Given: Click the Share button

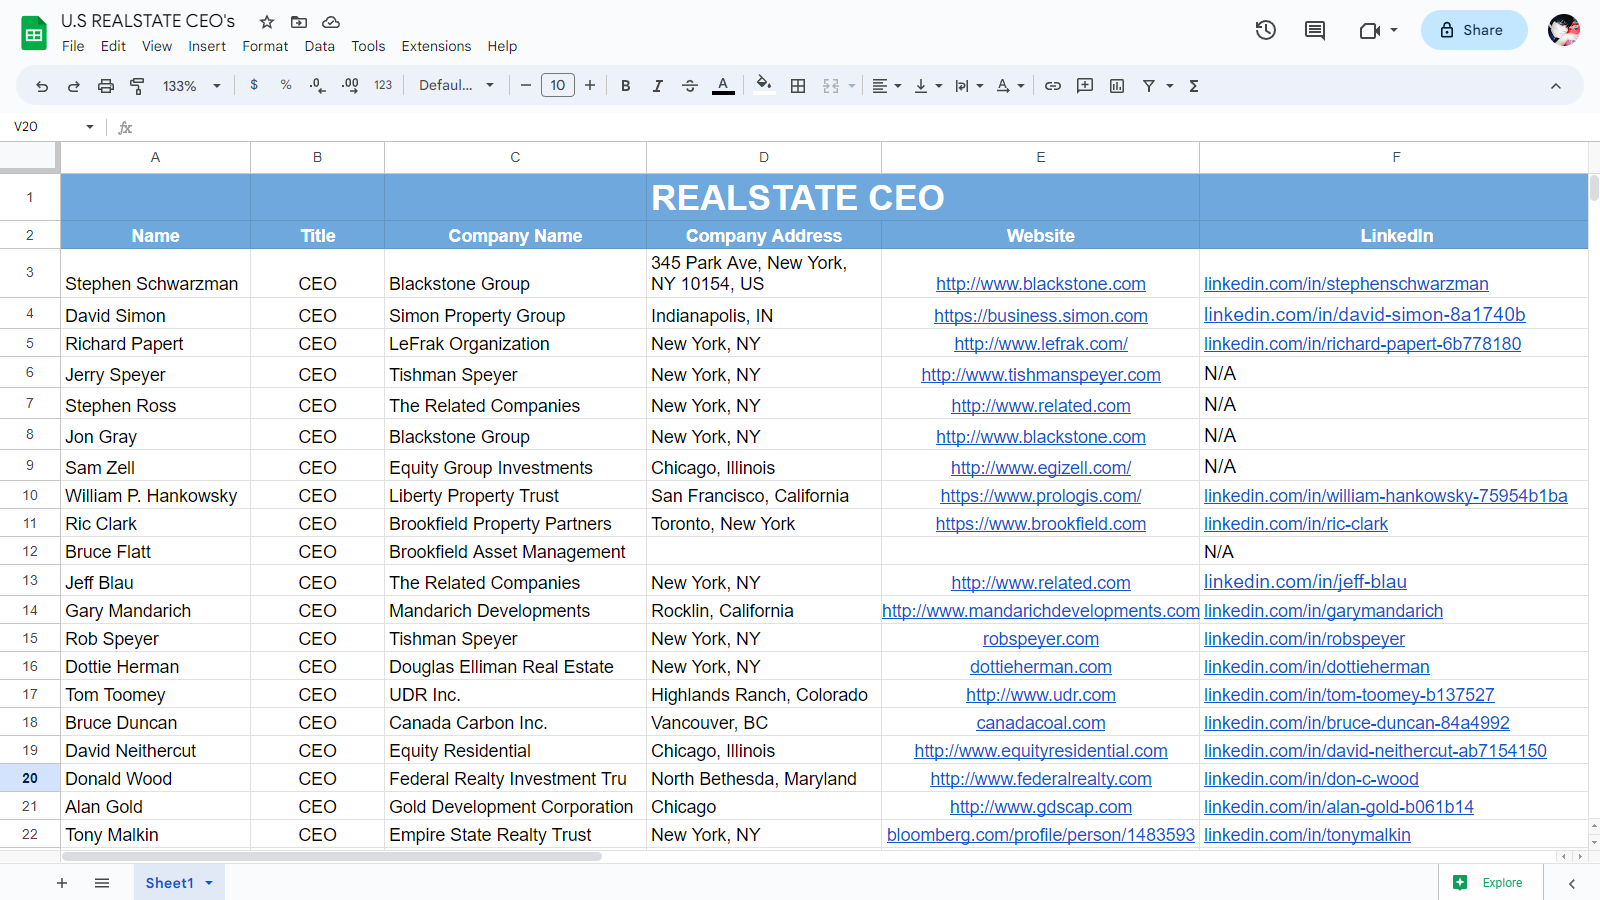Looking at the screenshot, I should (1474, 30).
